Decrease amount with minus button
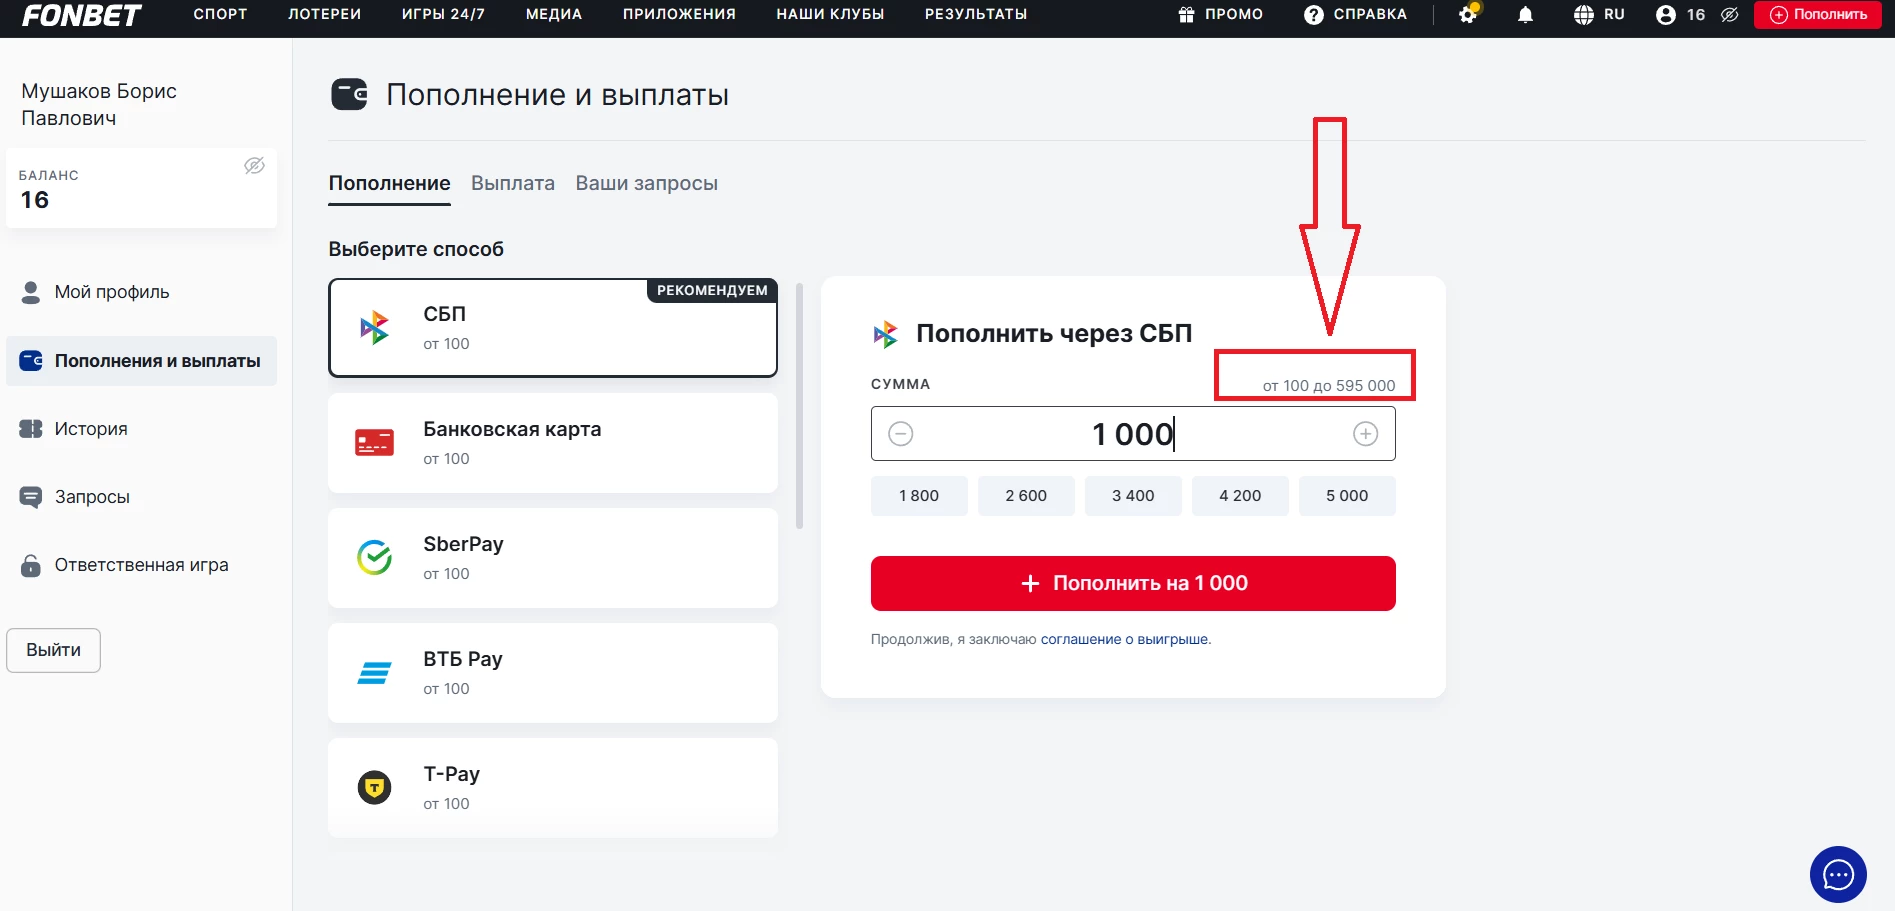 coord(900,434)
